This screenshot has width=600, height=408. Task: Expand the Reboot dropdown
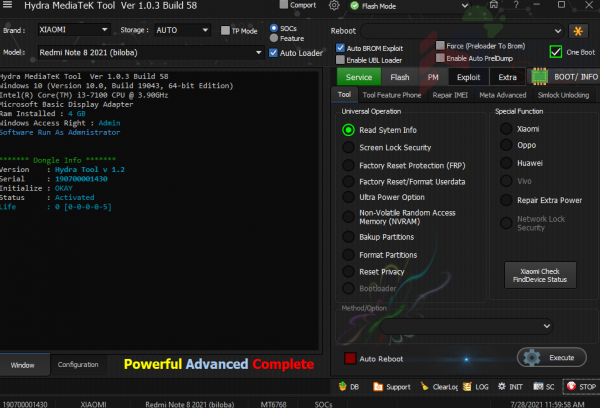coord(462,31)
